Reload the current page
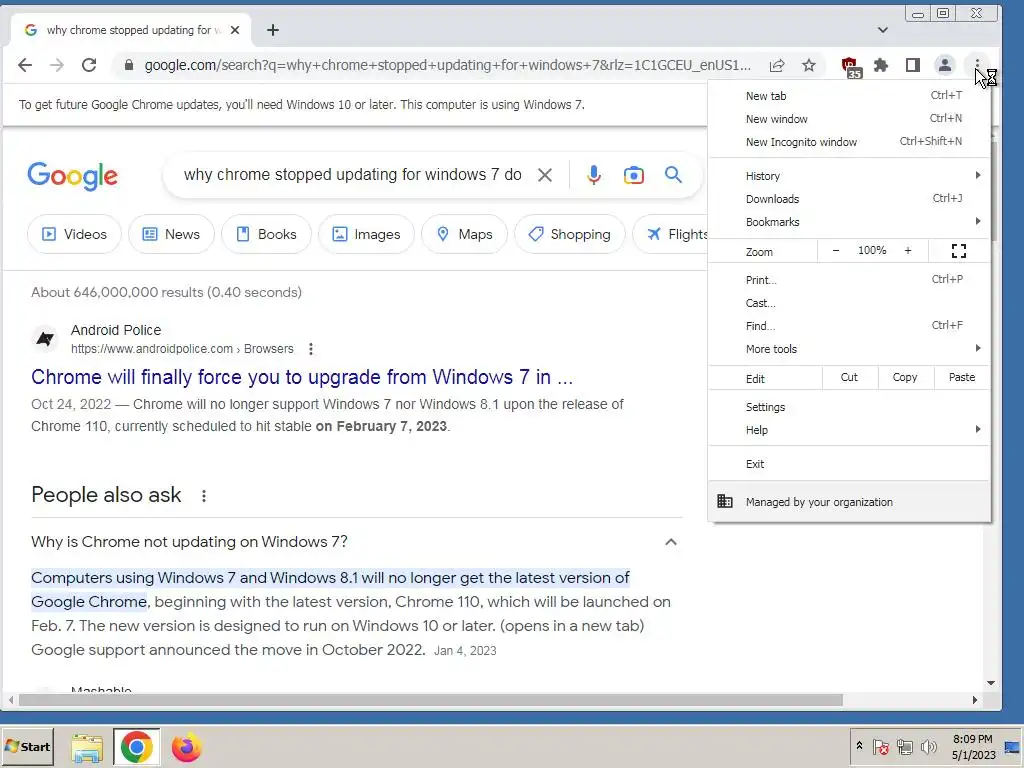This screenshot has width=1024, height=768. (x=89, y=65)
